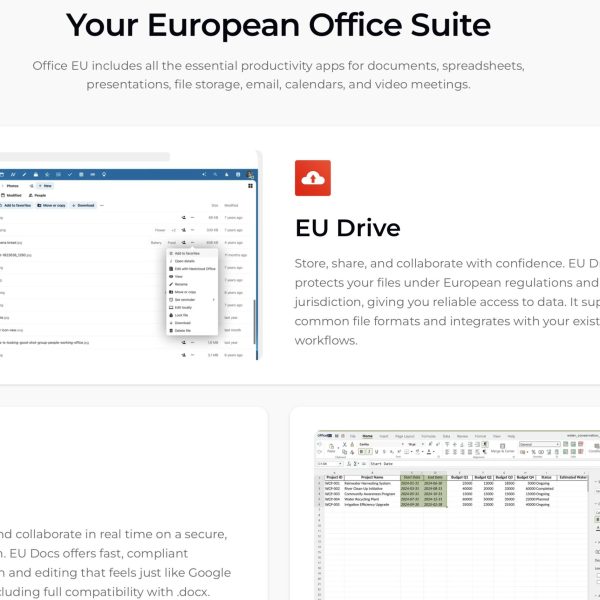The width and height of the screenshot is (600, 600).
Task: Select the Page Layout tab in spreadsheet
Action: (404, 436)
